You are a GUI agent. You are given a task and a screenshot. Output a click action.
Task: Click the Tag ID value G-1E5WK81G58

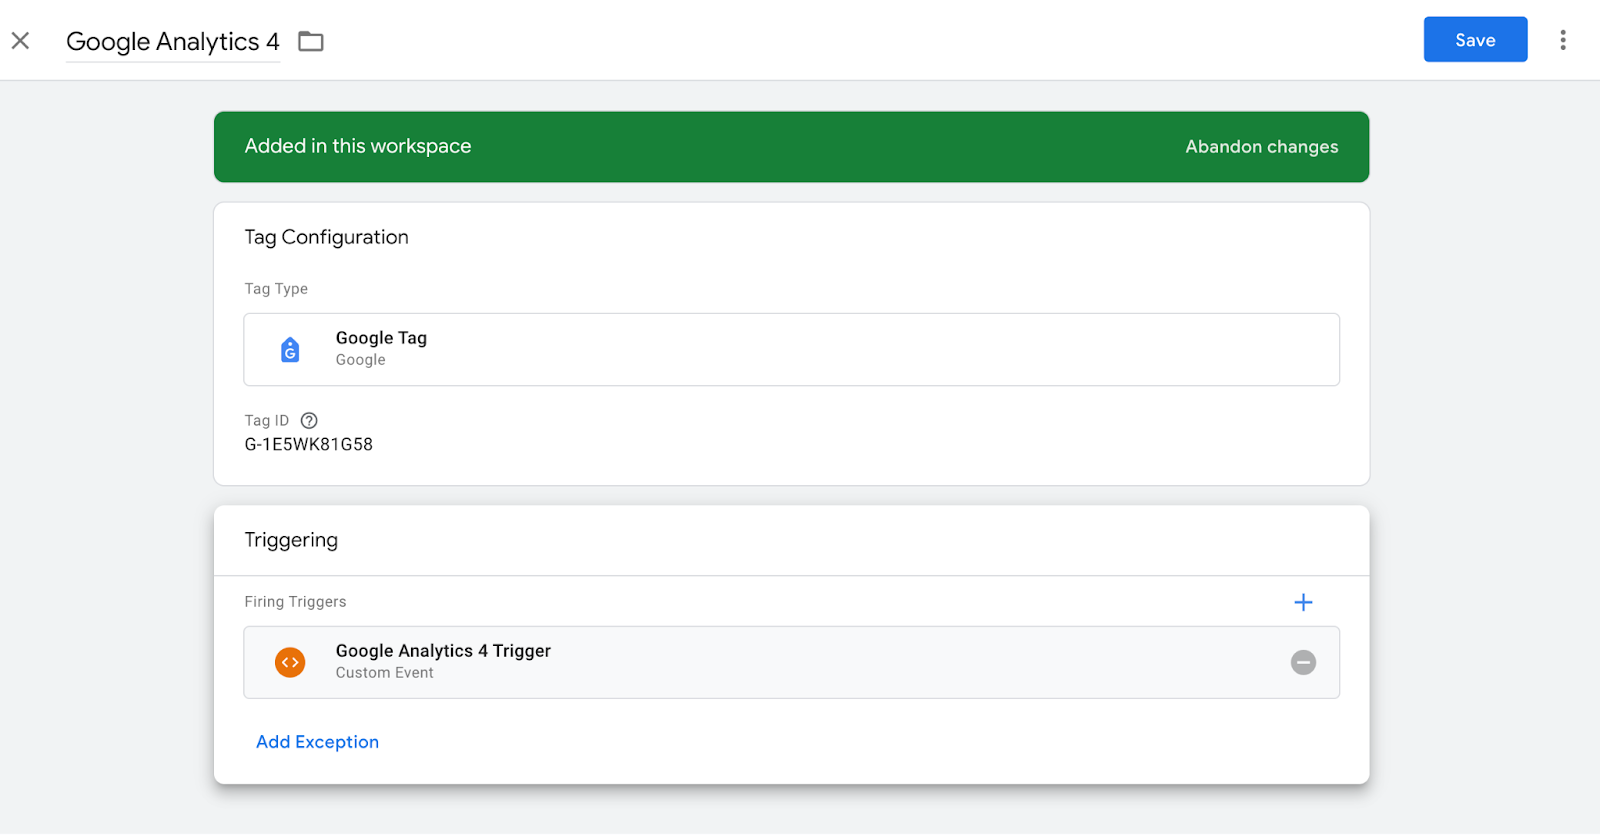pos(309,445)
